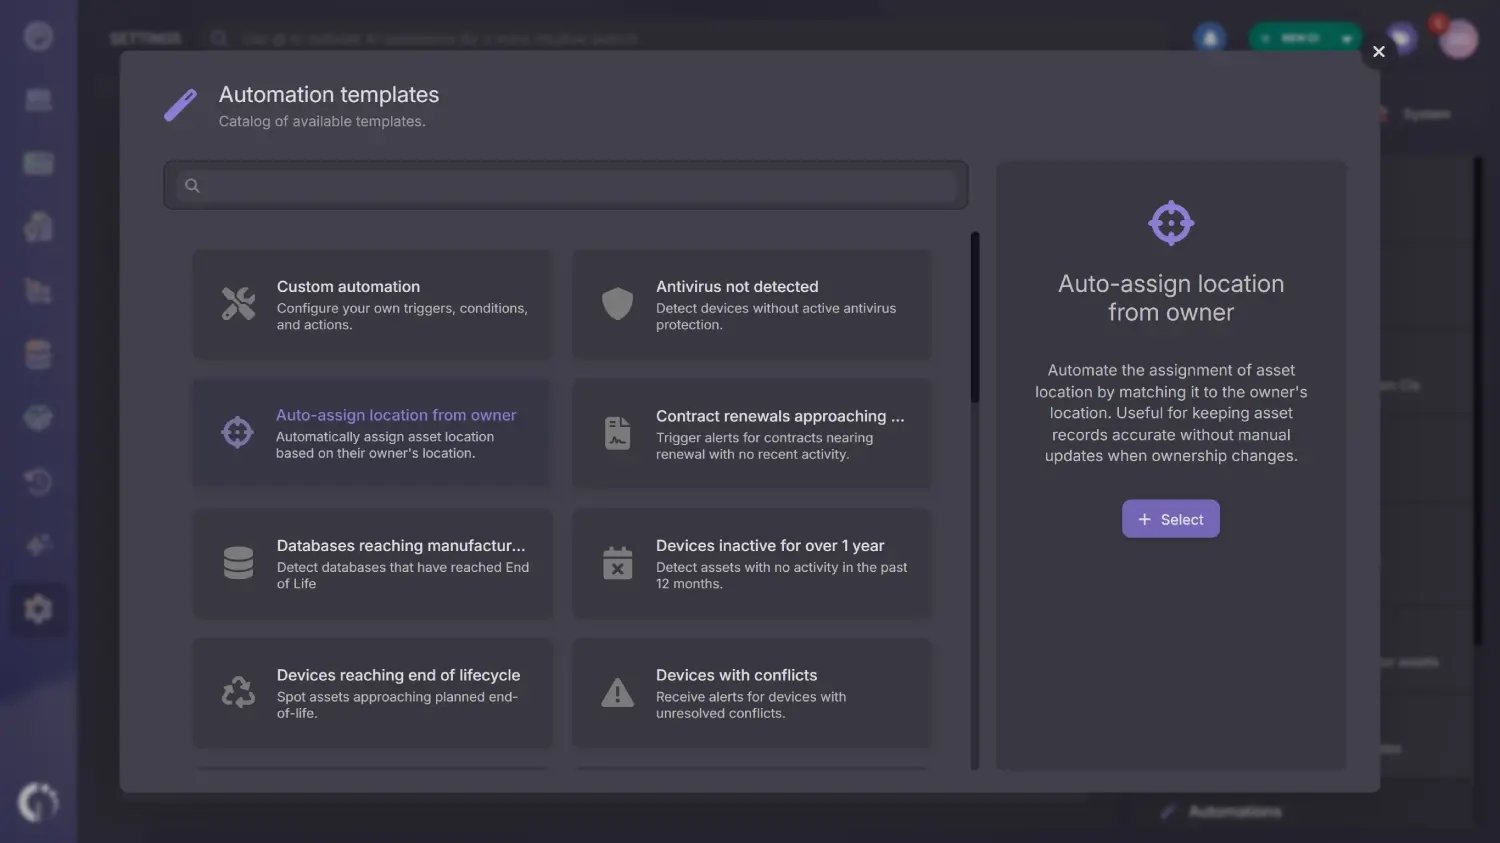Click the notification bell in background top bar
This screenshot has height=843, width=1500.
[1210, 38]
